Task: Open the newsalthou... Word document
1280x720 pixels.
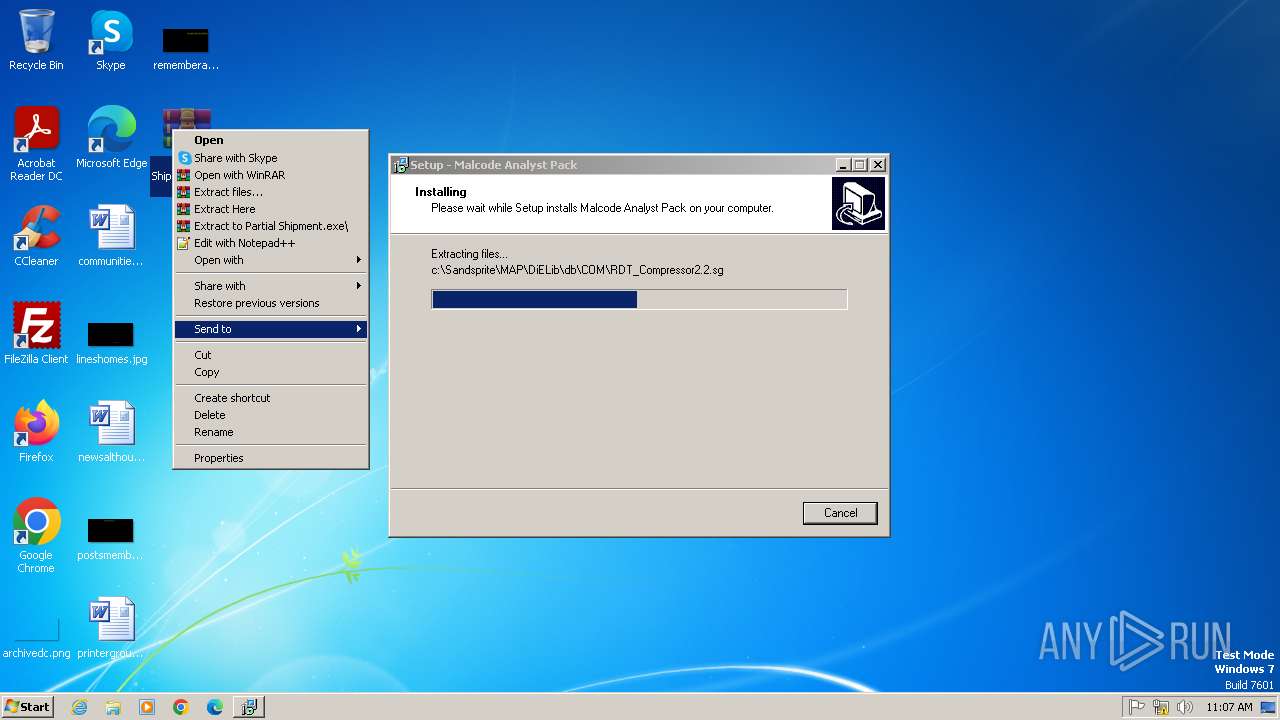Action: click(x=111, y=431)
